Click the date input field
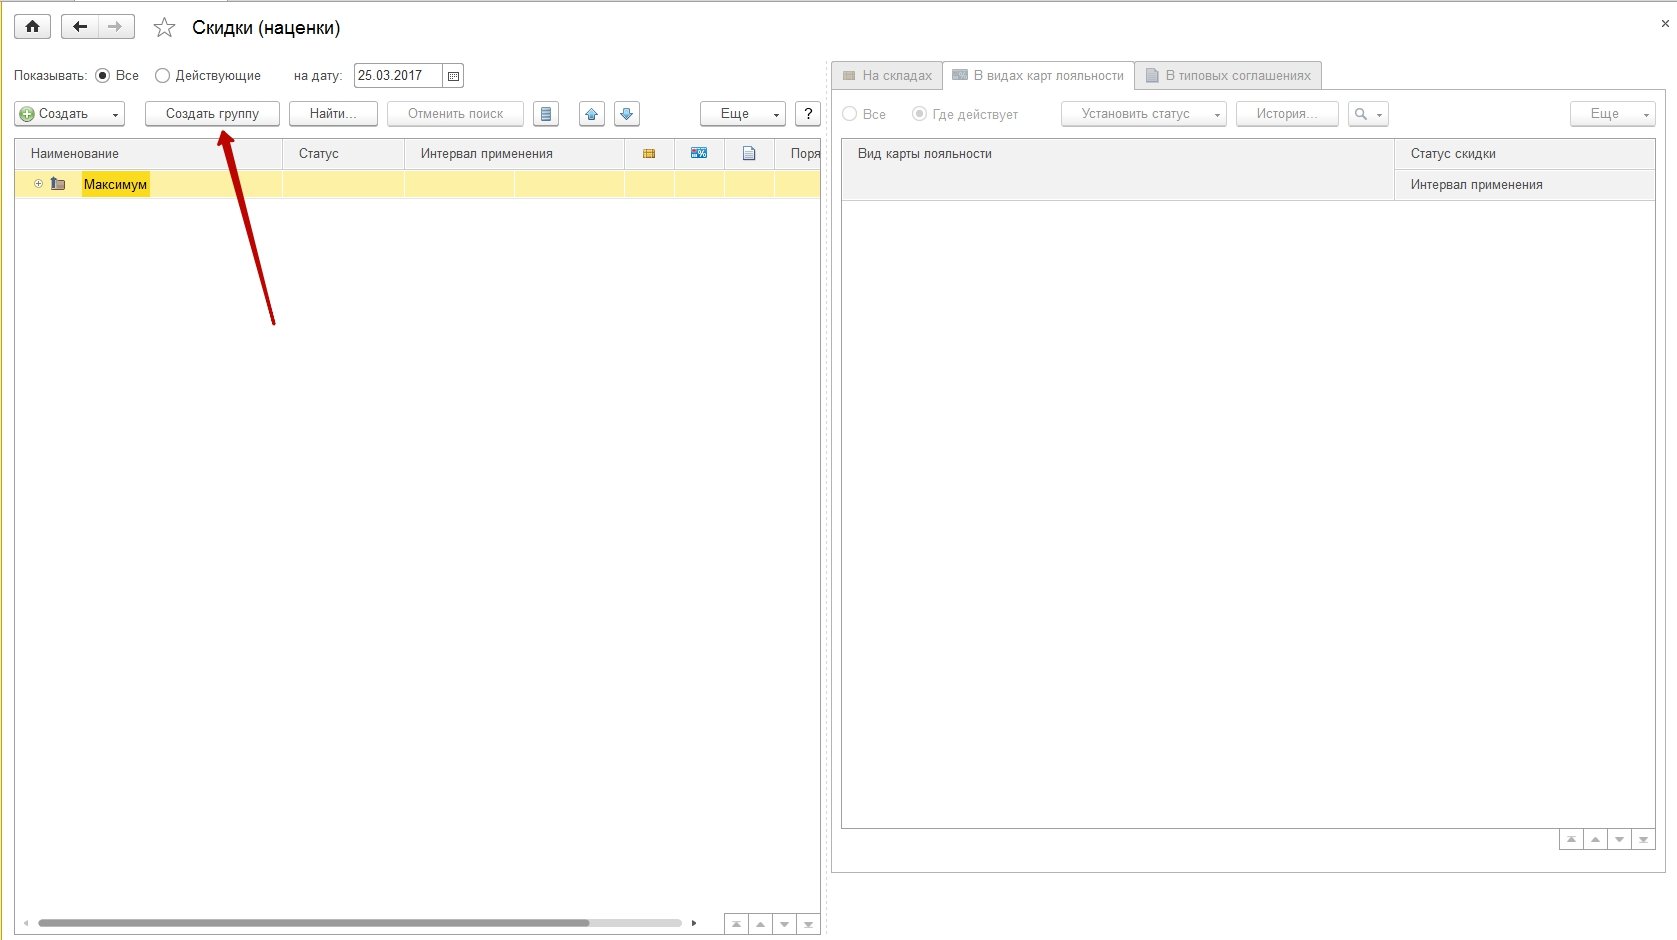This screenshot has width=1677, height=940. (x=397, y=76)
